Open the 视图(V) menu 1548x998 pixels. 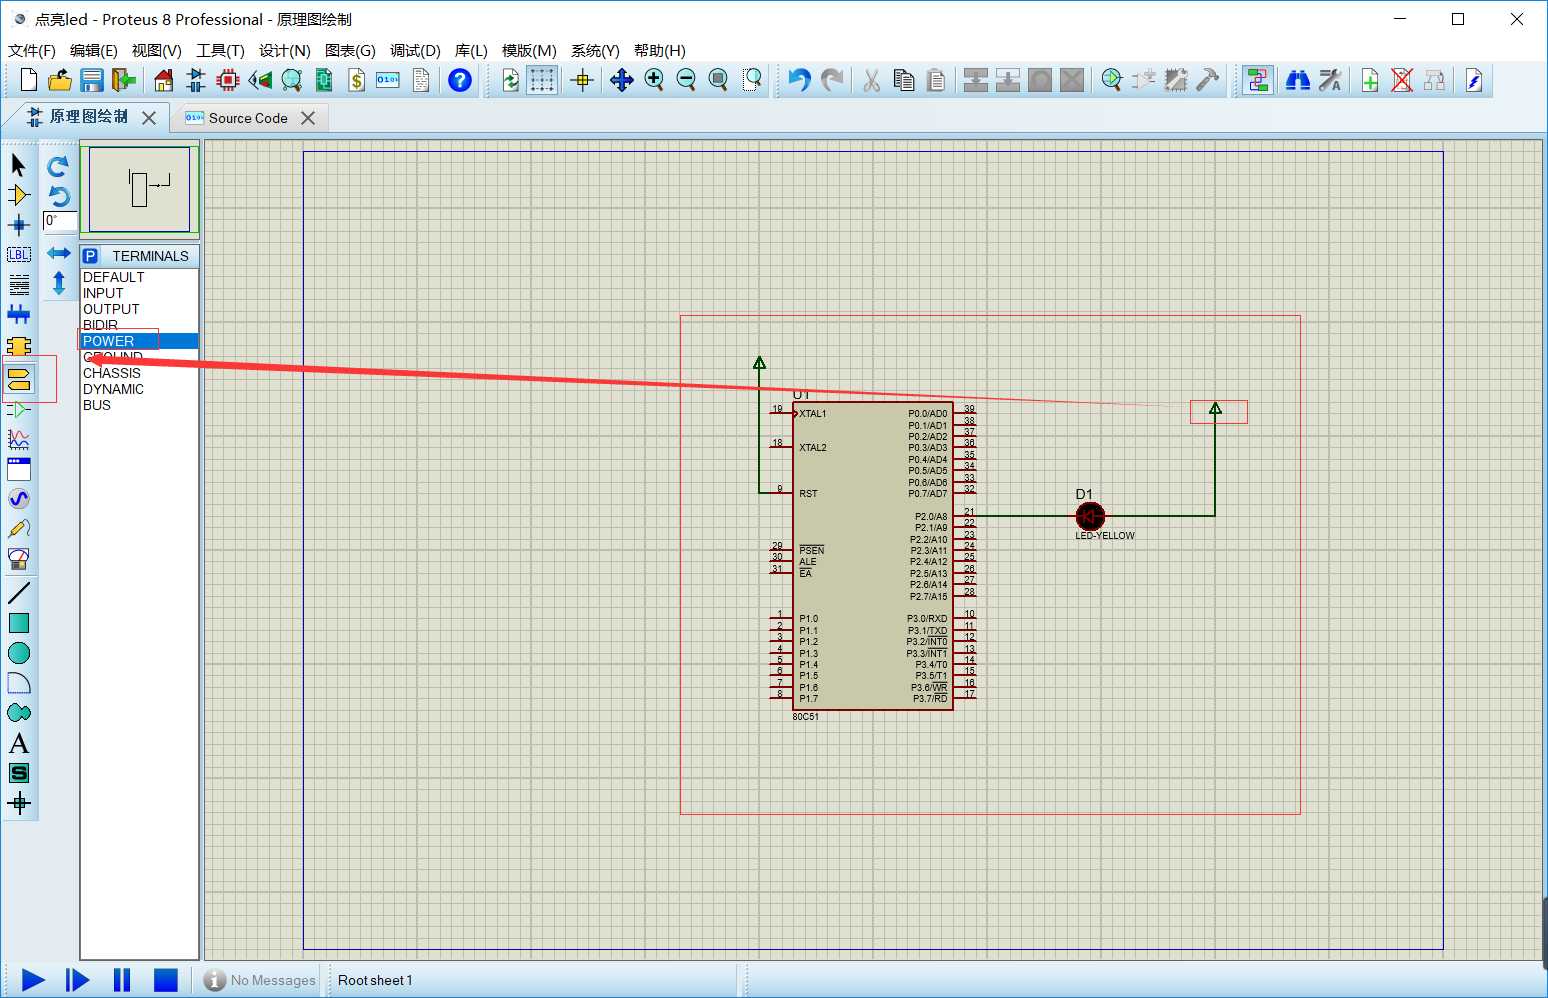157,51
